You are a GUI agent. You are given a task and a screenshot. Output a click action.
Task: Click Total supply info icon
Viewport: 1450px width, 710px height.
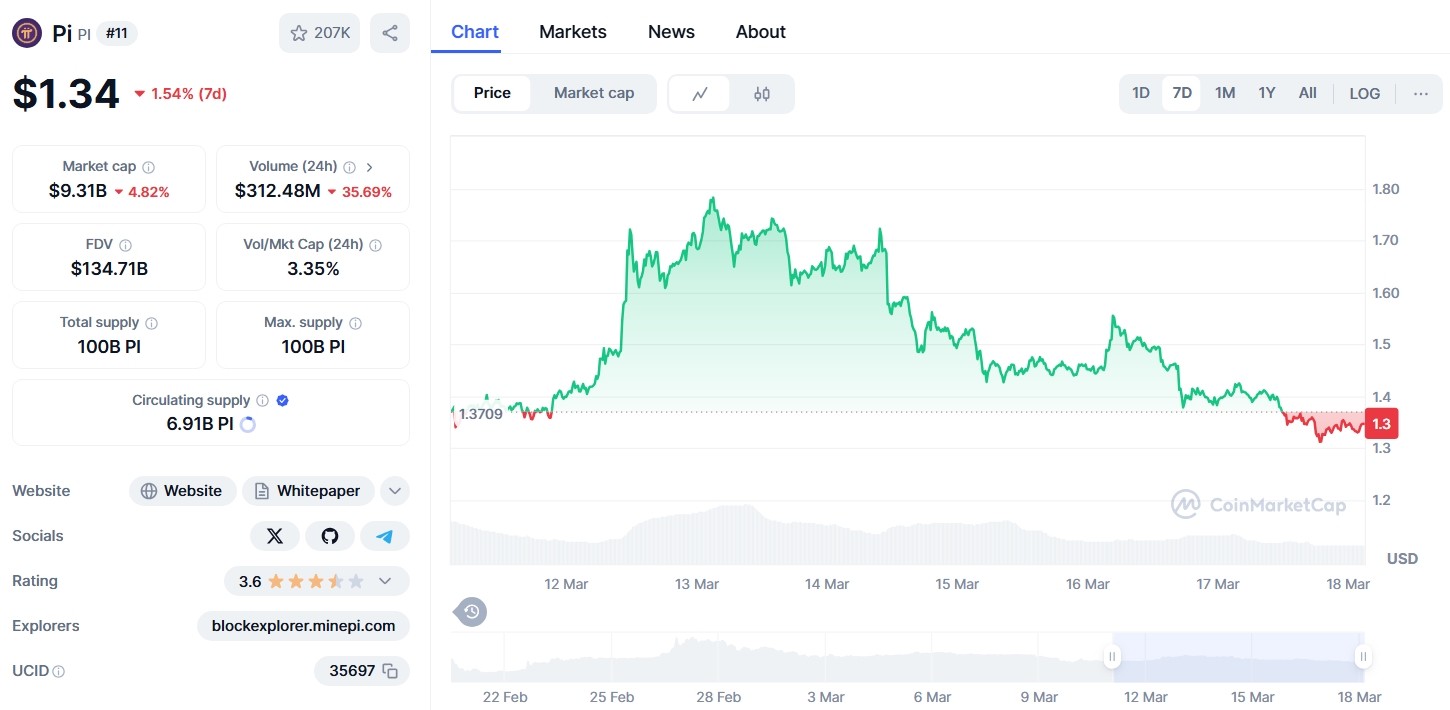click(x=152, y=323)
